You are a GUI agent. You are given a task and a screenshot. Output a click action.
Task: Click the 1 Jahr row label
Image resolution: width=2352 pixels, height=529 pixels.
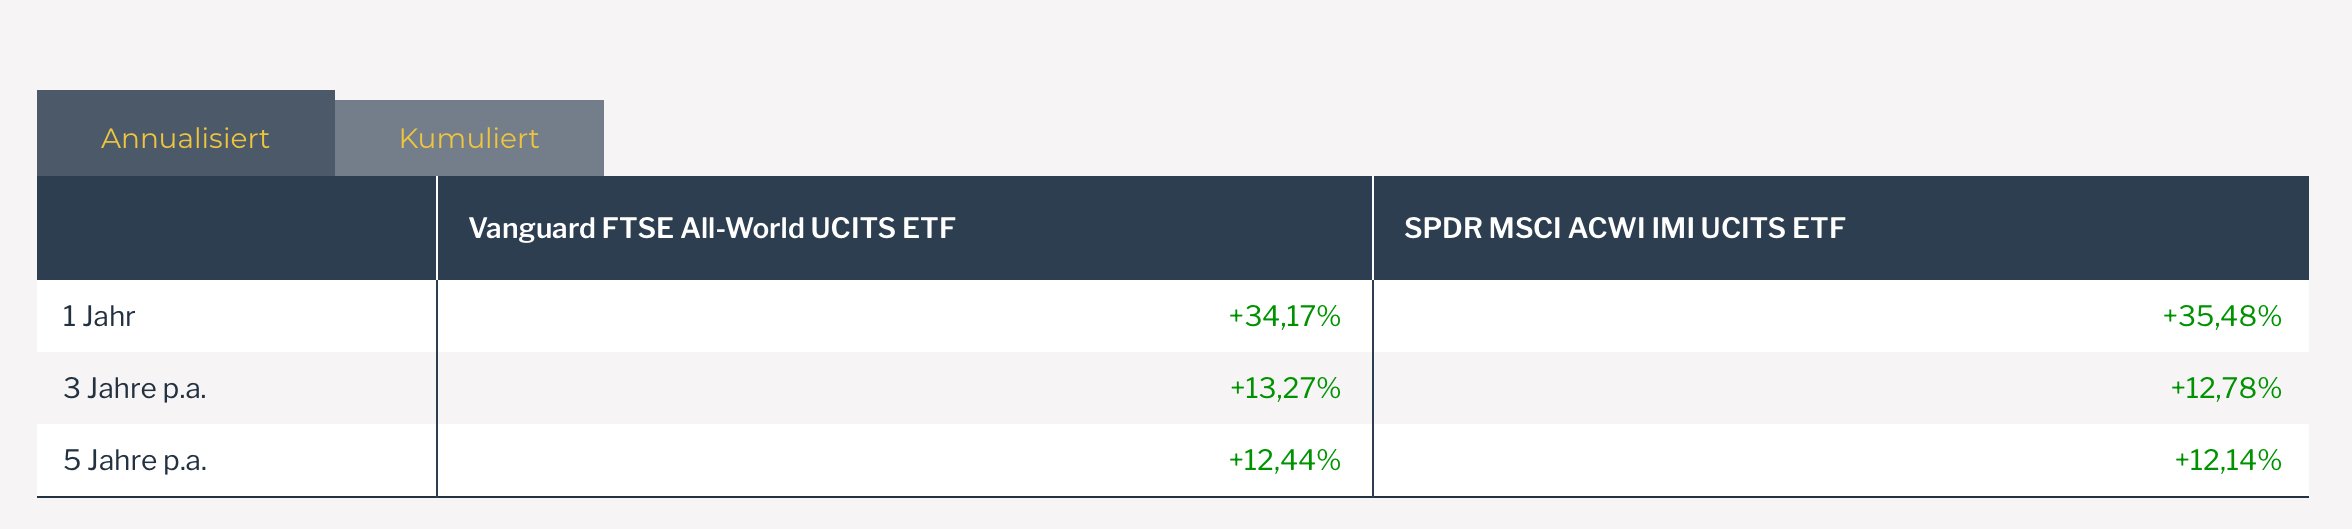click(x=98, y=316)
